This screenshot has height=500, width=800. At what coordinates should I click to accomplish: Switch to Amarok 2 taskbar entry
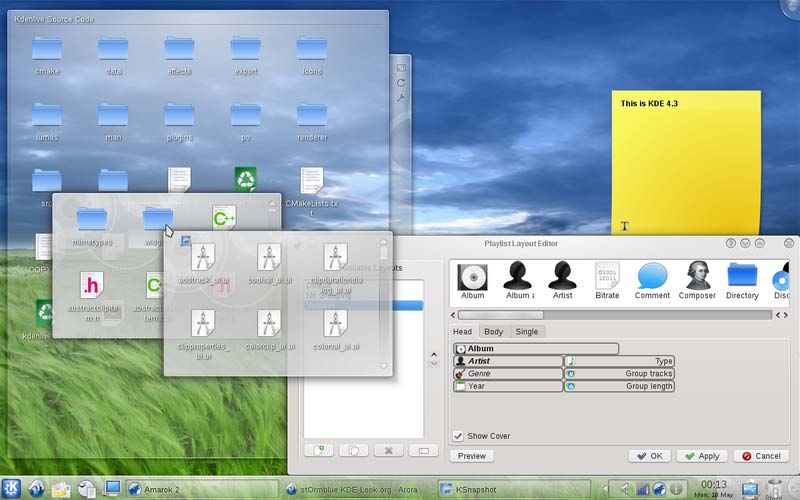point(202,489)
